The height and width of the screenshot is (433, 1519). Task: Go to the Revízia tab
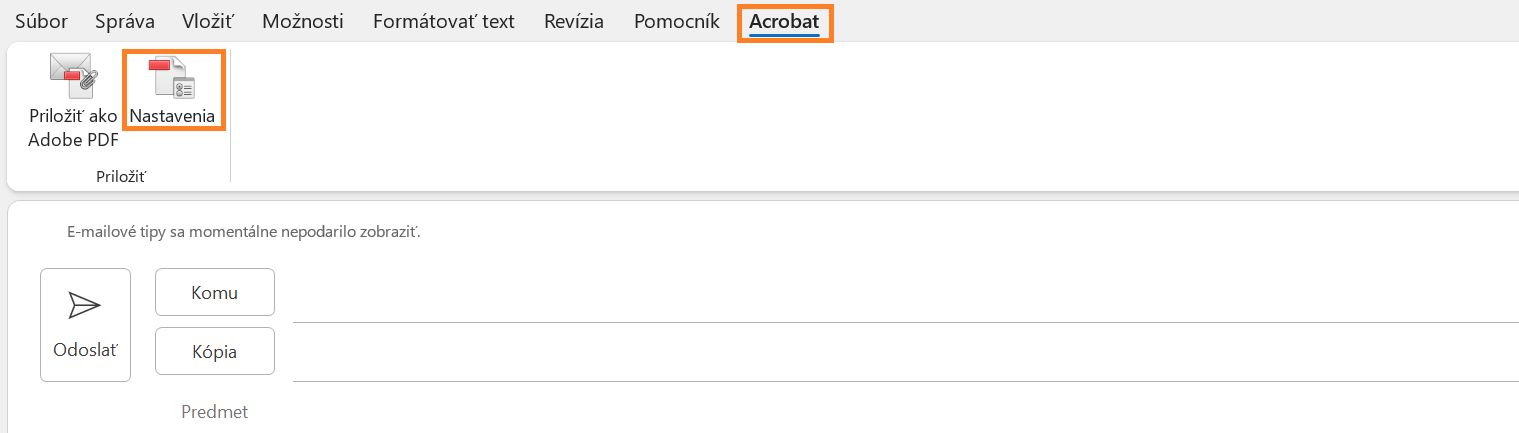pyautogui.click(x=574, y=21)
